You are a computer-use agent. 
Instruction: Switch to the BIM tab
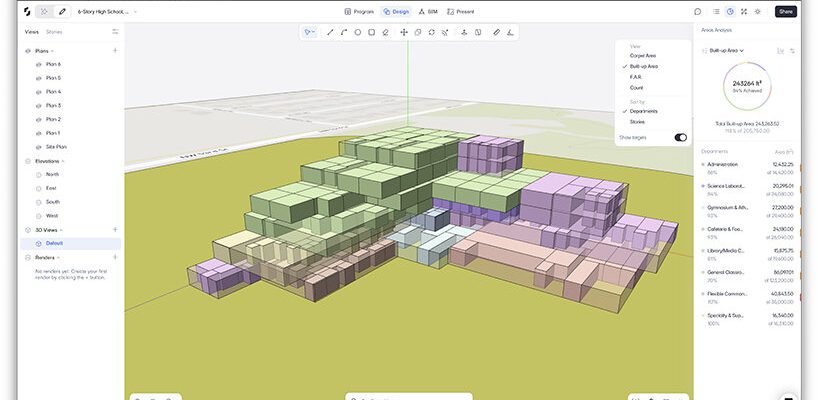[427, 11]
